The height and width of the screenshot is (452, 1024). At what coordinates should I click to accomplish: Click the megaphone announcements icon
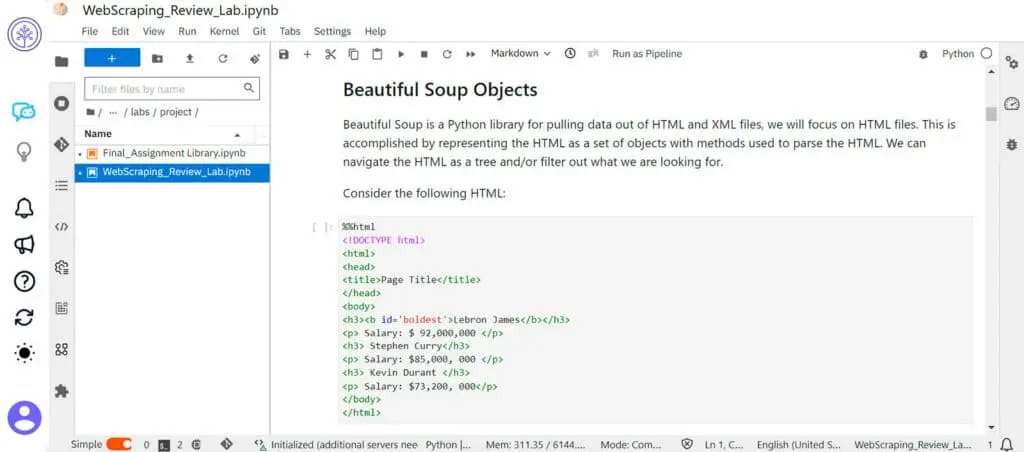pyautogui.click(x=24, y=245)
